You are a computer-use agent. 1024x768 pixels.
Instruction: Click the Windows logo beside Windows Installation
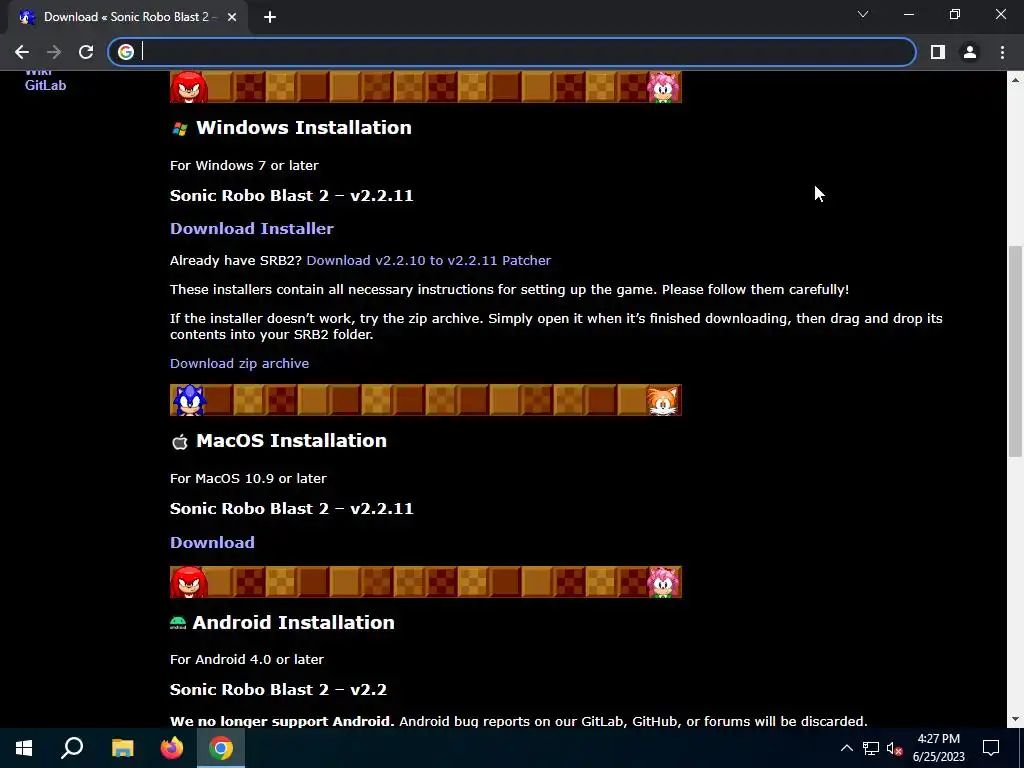(x=180, y=129)
